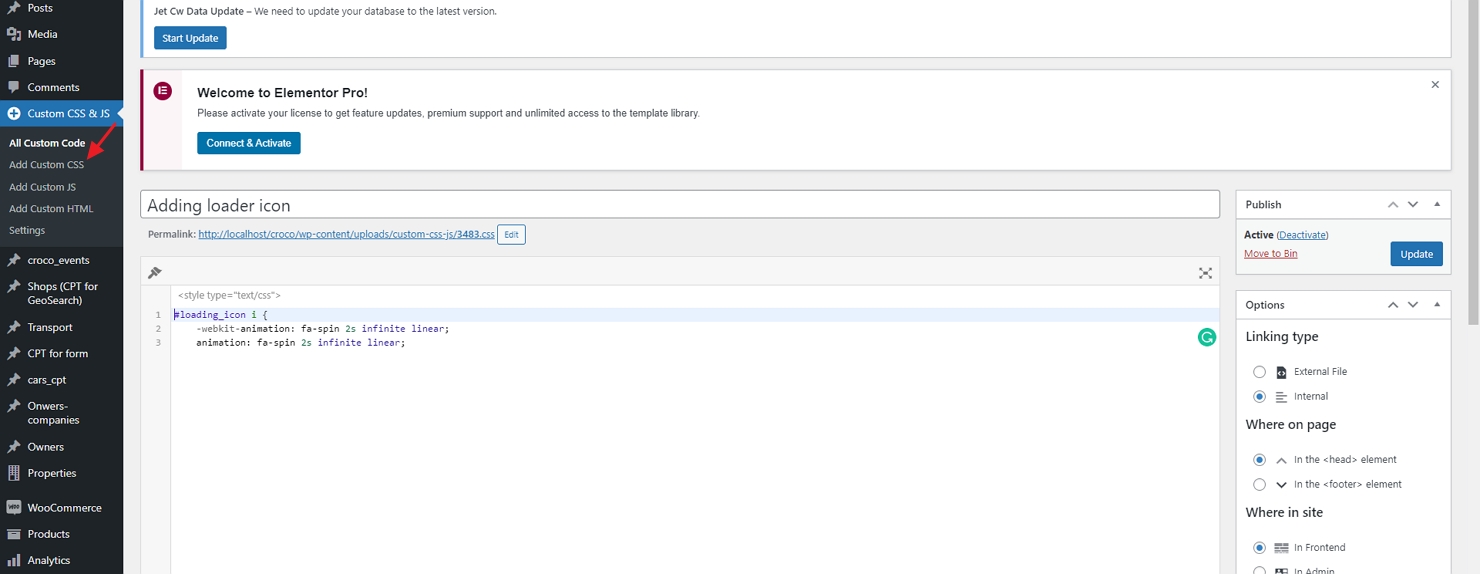Open Add Custom CSS submenu item

tap(46, 165)
